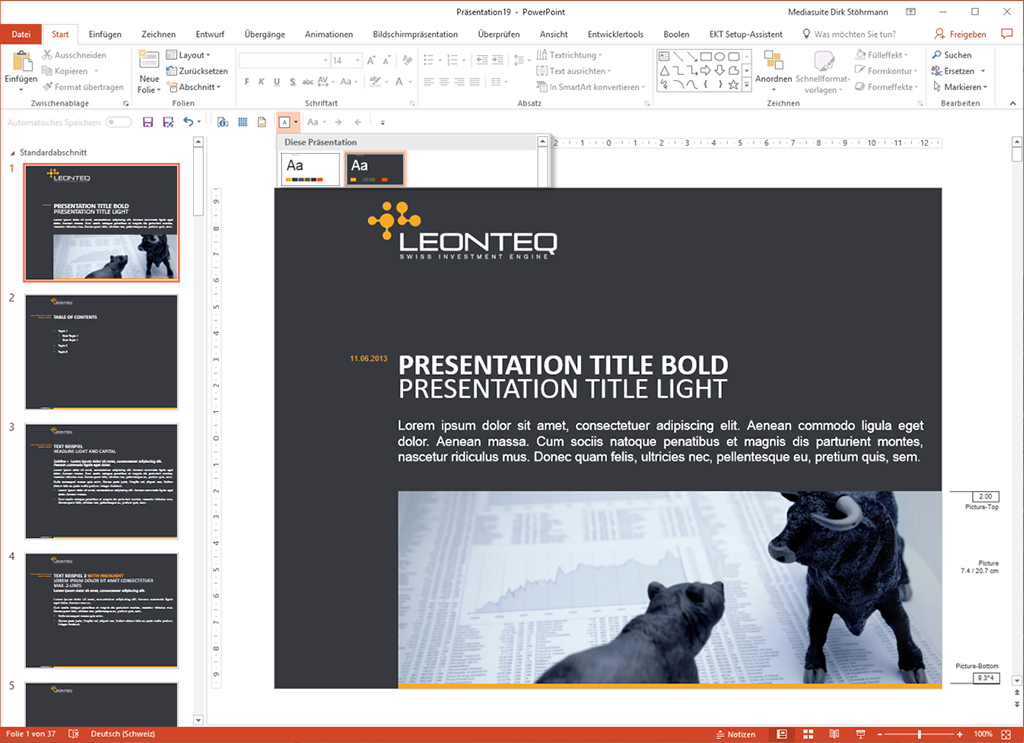
Task: Toggle the Automatisches Speichern switch
Action: point(119,122)
